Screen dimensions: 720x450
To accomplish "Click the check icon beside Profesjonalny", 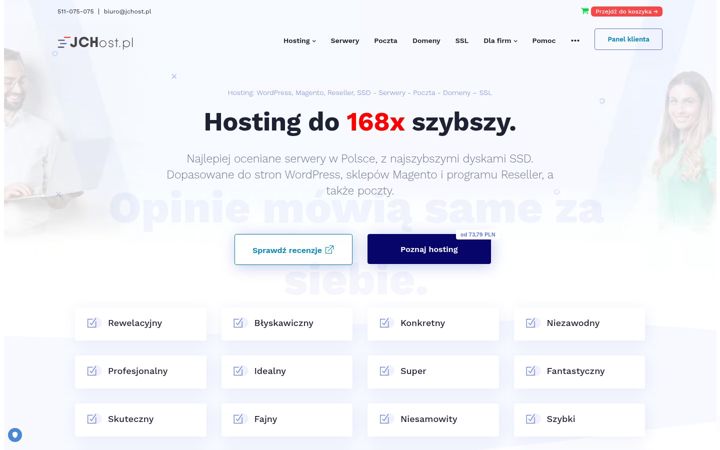I will (92, 371).
